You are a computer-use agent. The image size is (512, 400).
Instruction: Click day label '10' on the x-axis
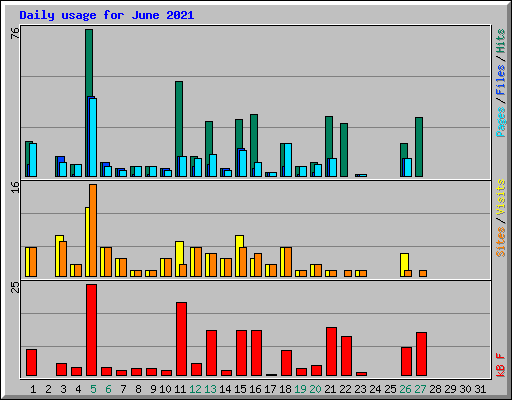pos(165,389)
